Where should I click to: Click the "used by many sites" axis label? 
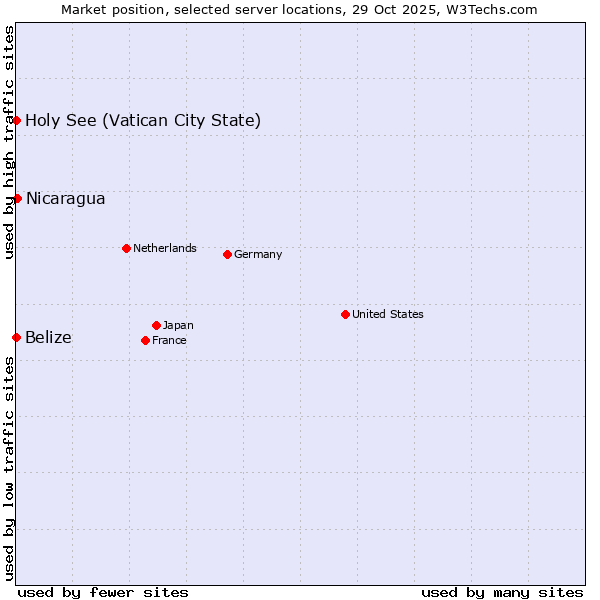point(502,592)
